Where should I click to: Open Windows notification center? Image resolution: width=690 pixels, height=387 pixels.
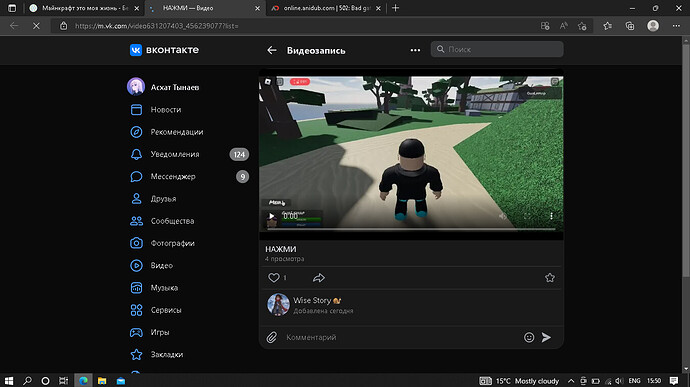click(674, 381)
